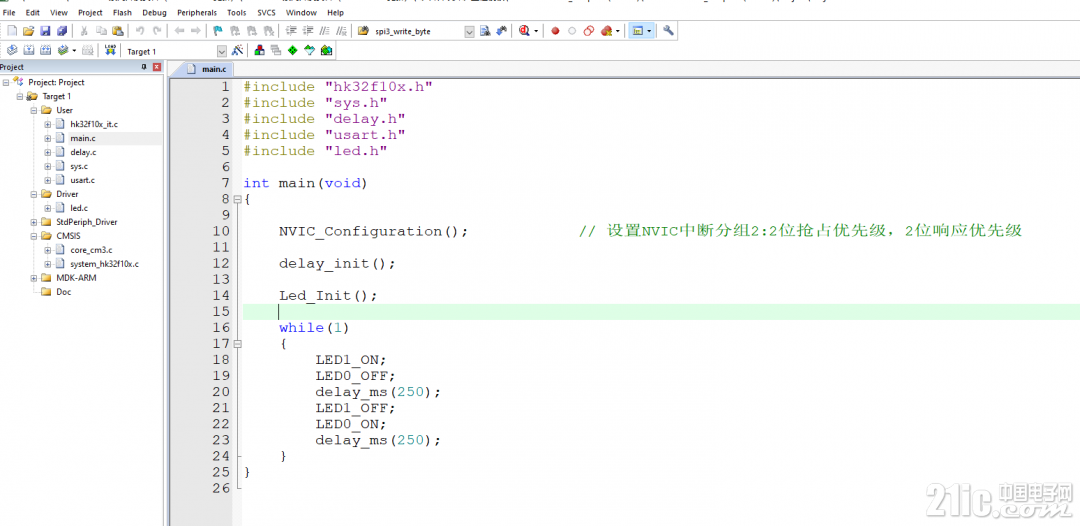Open Options for Target with the magic wand
The image size is (1080, 526).
[237, 50]
